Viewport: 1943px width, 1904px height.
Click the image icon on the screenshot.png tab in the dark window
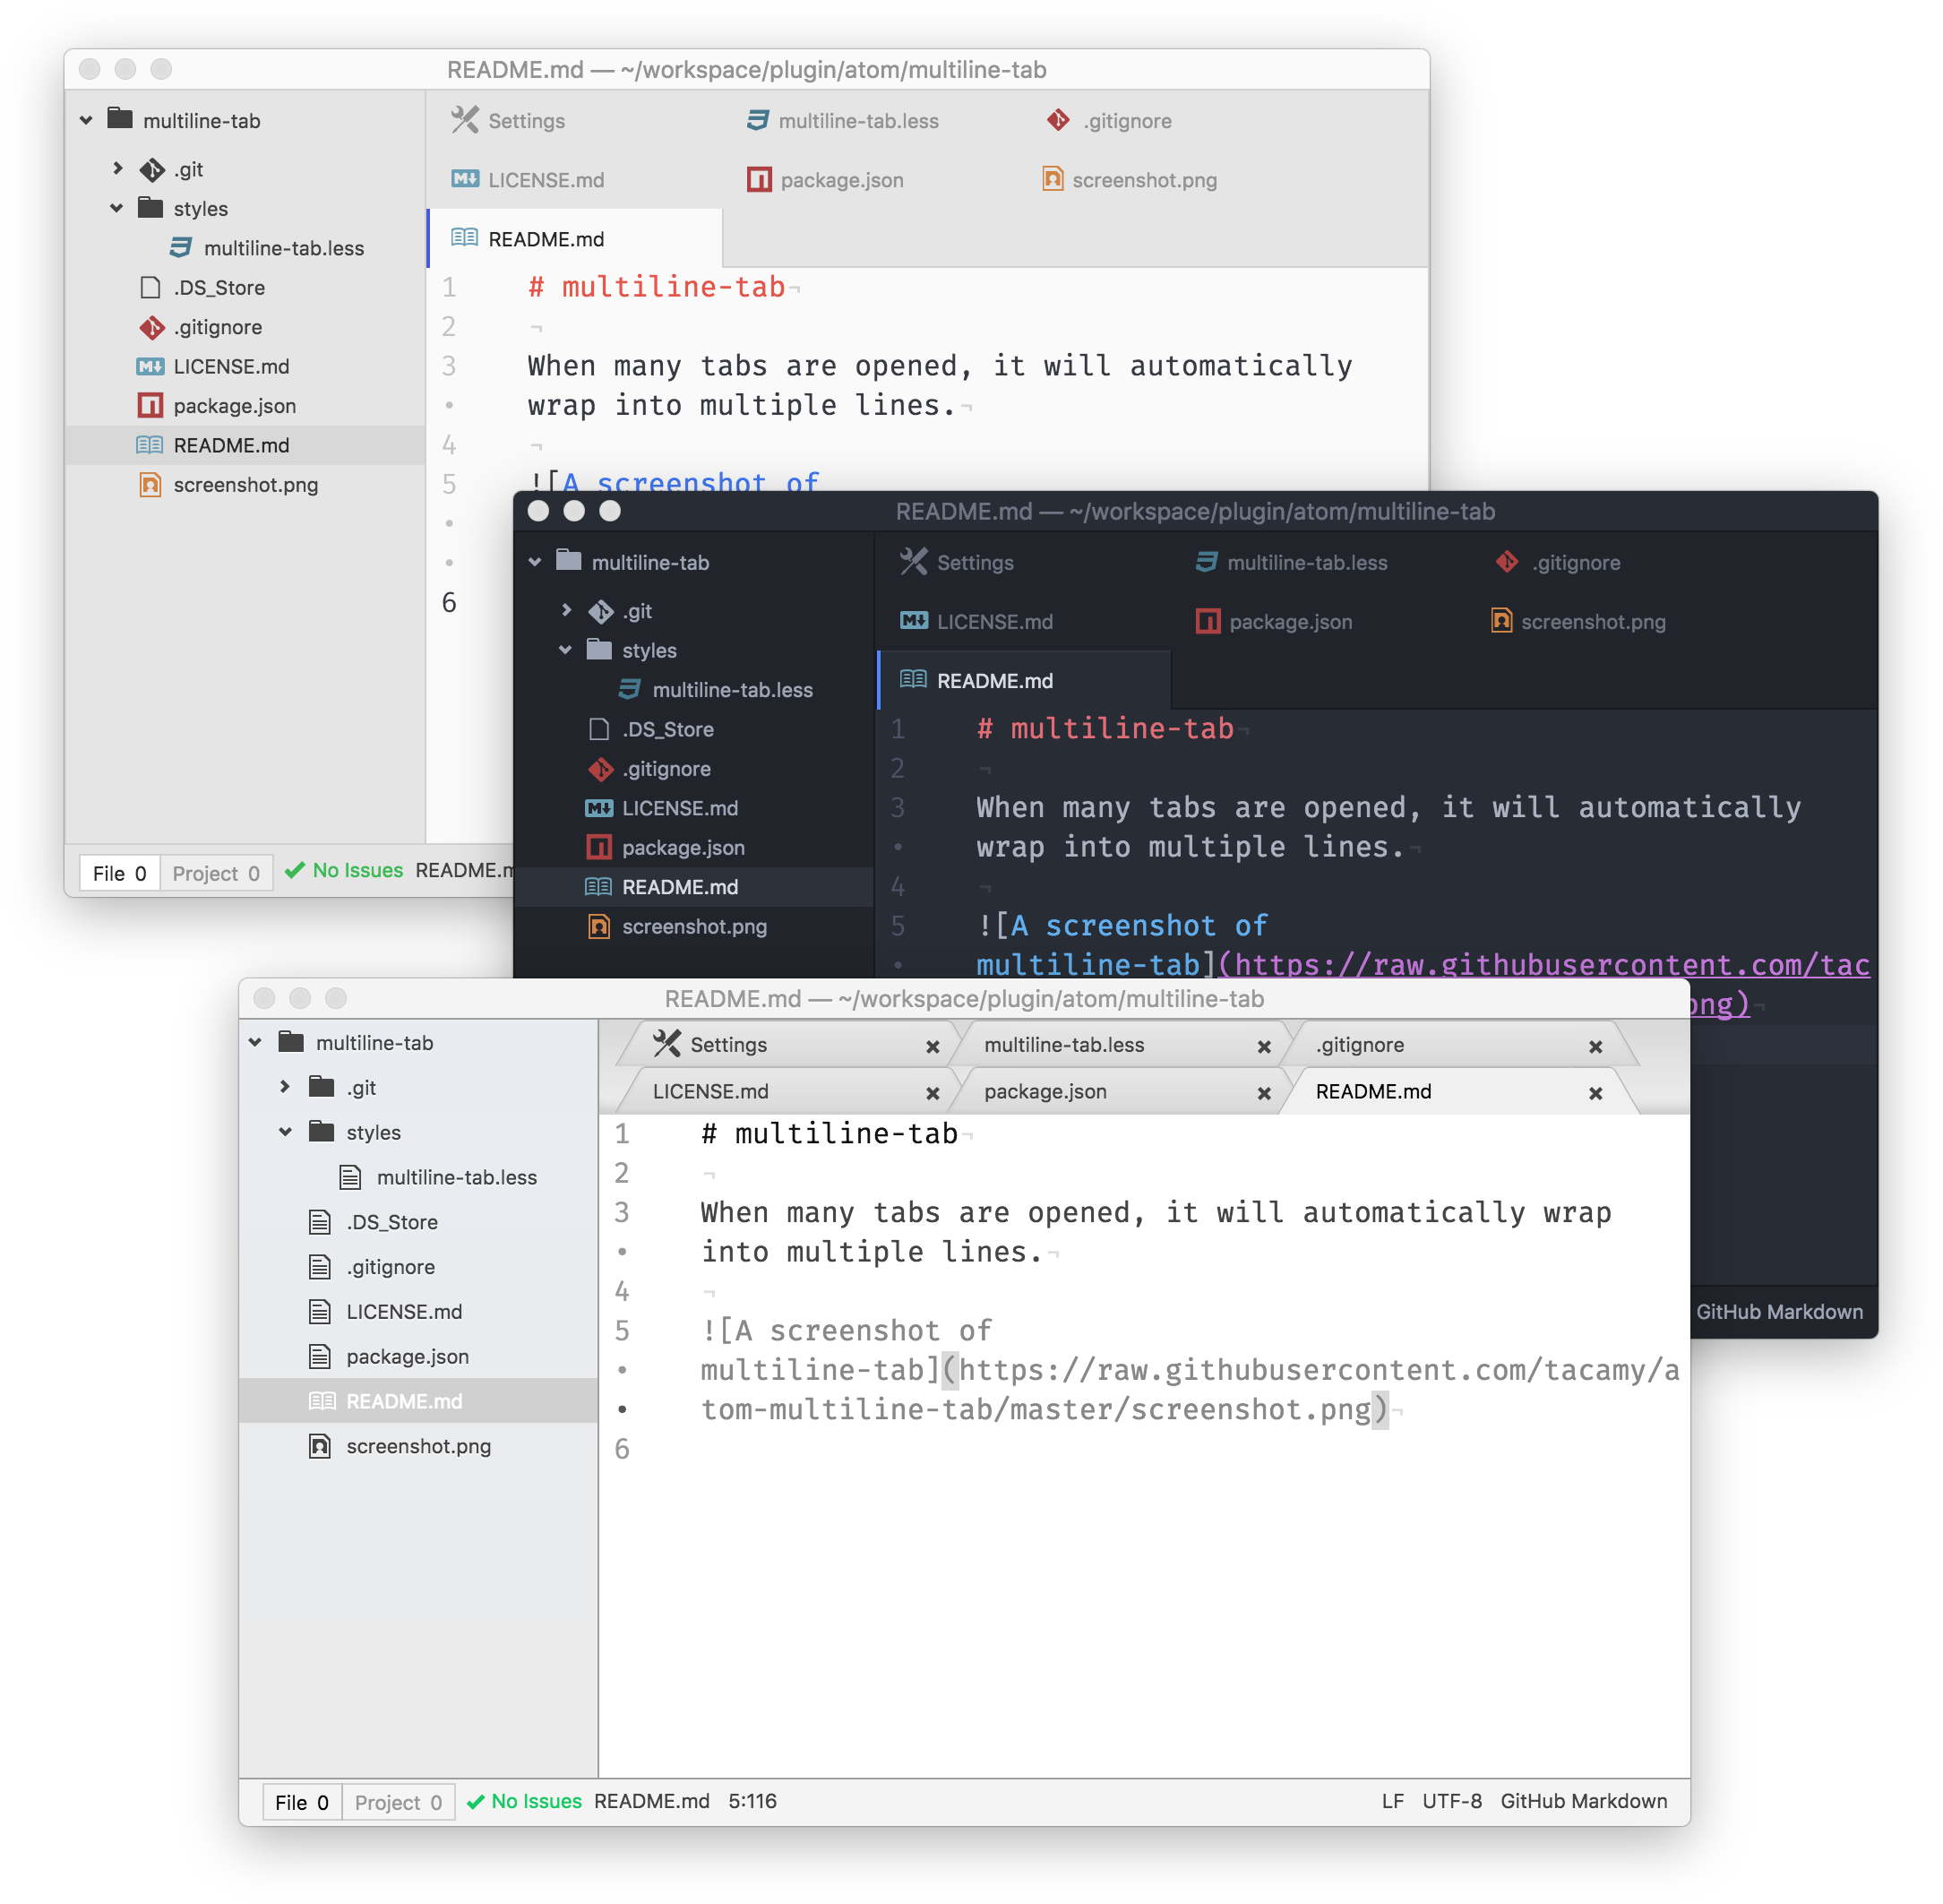pyautogui.click(x=1501, y=621)
